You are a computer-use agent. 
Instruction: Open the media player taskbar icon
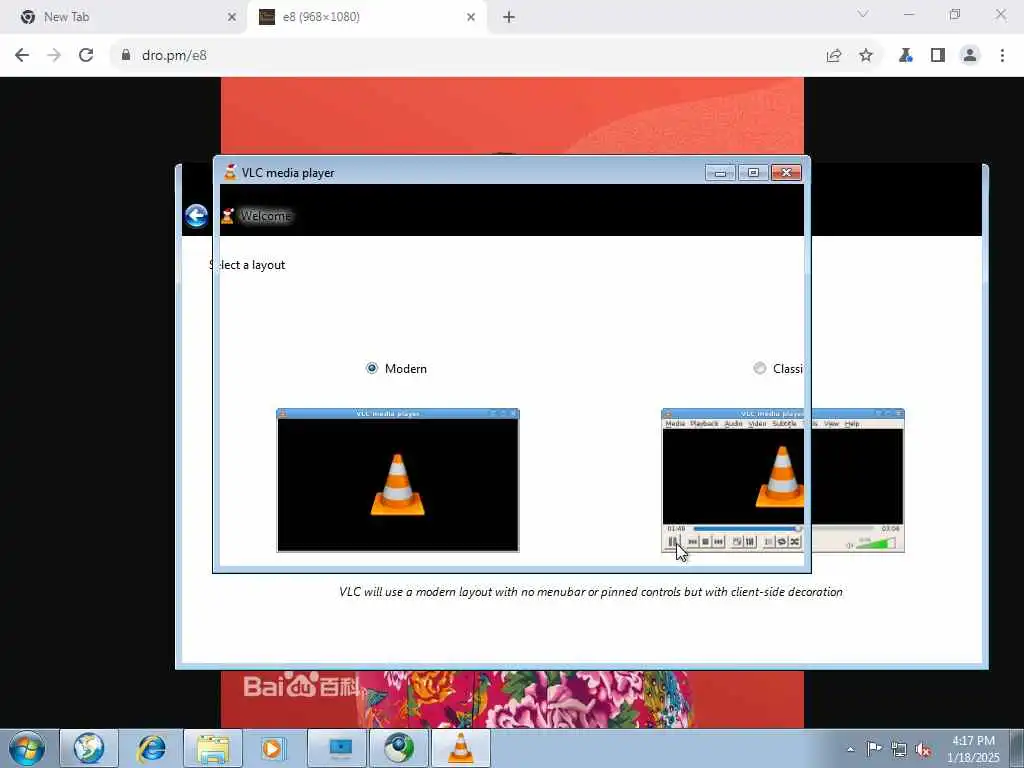[272, 748]
